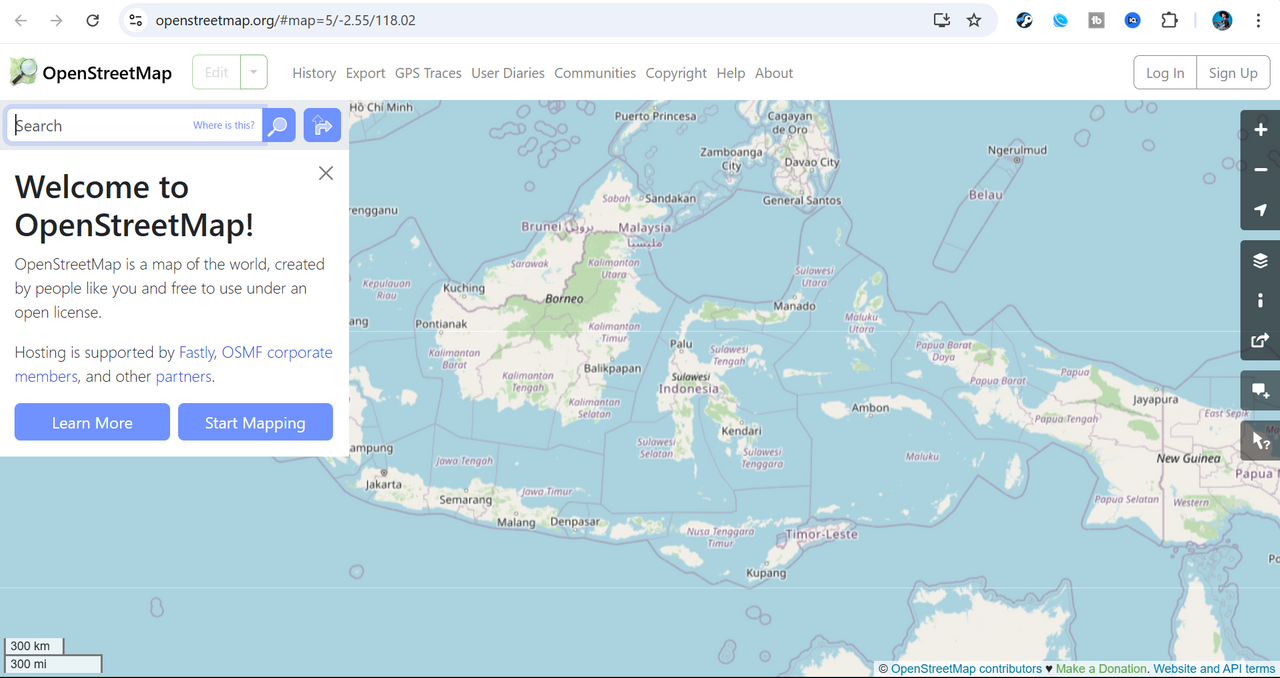Viewport: 1280px width, 678px height.
Task: Click the Learn More button
Action: pos(92,422)
